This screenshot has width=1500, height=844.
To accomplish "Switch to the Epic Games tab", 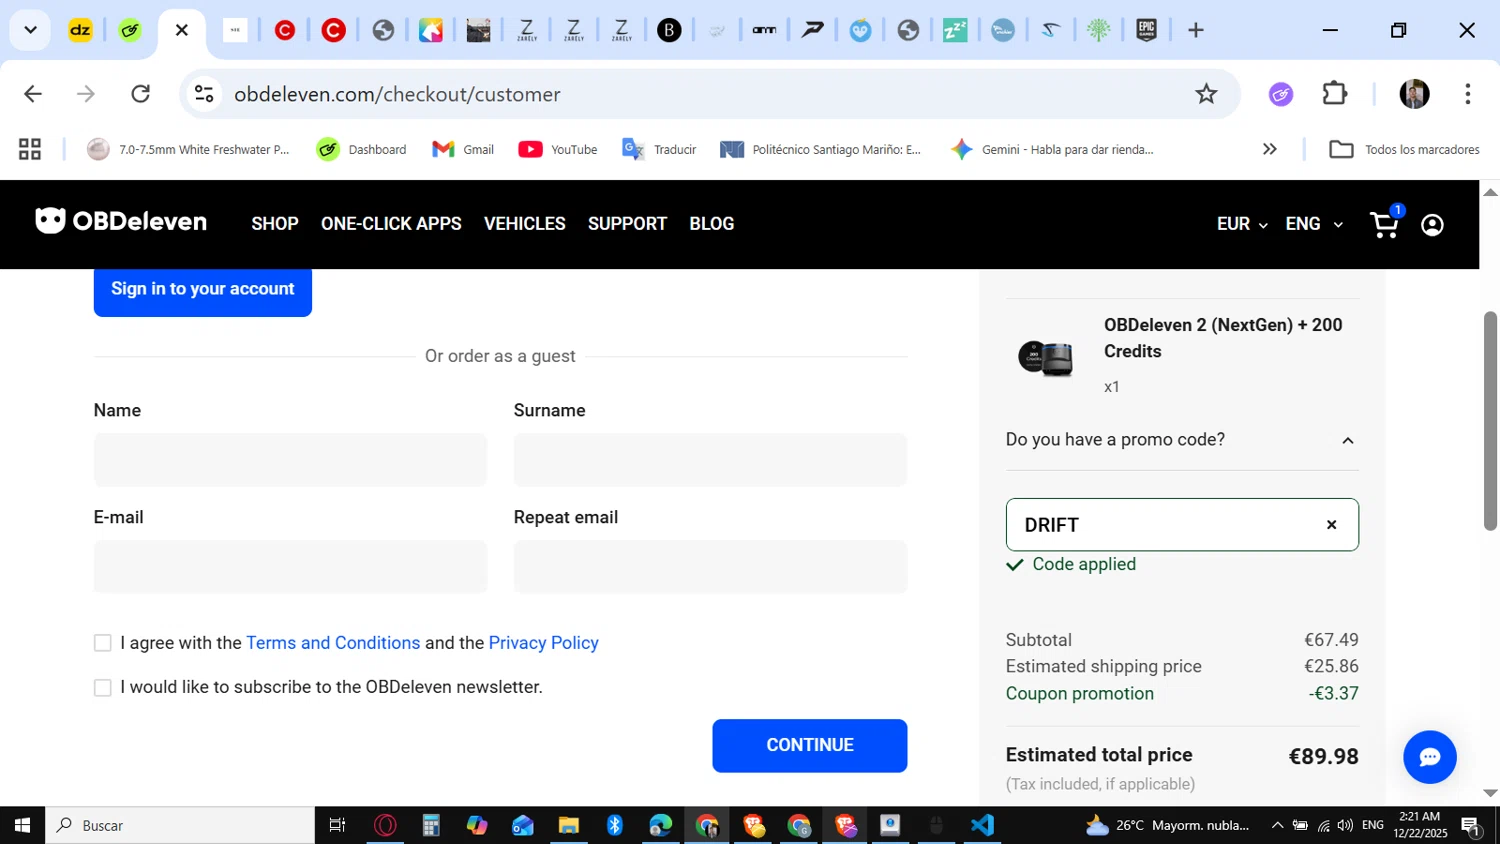I will (x=1147, y=30).
